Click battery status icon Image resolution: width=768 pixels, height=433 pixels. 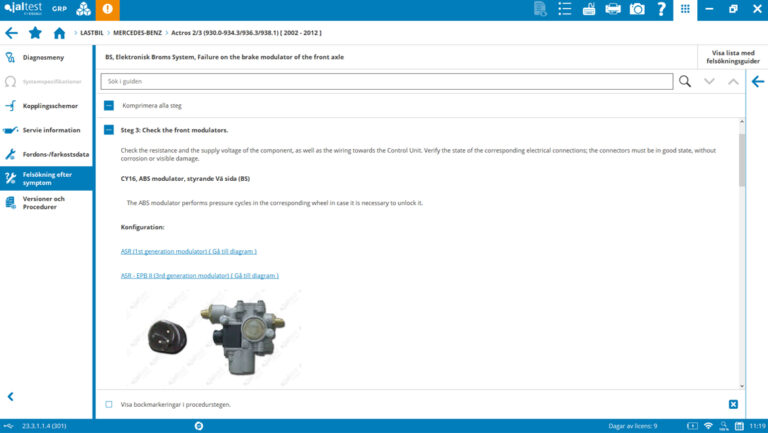pos(692,426)
